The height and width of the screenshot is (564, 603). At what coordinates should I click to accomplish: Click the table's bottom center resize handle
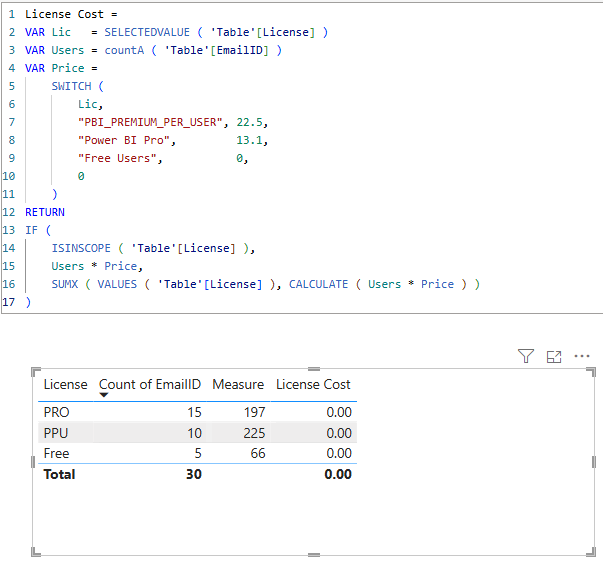tap(314, 554)
